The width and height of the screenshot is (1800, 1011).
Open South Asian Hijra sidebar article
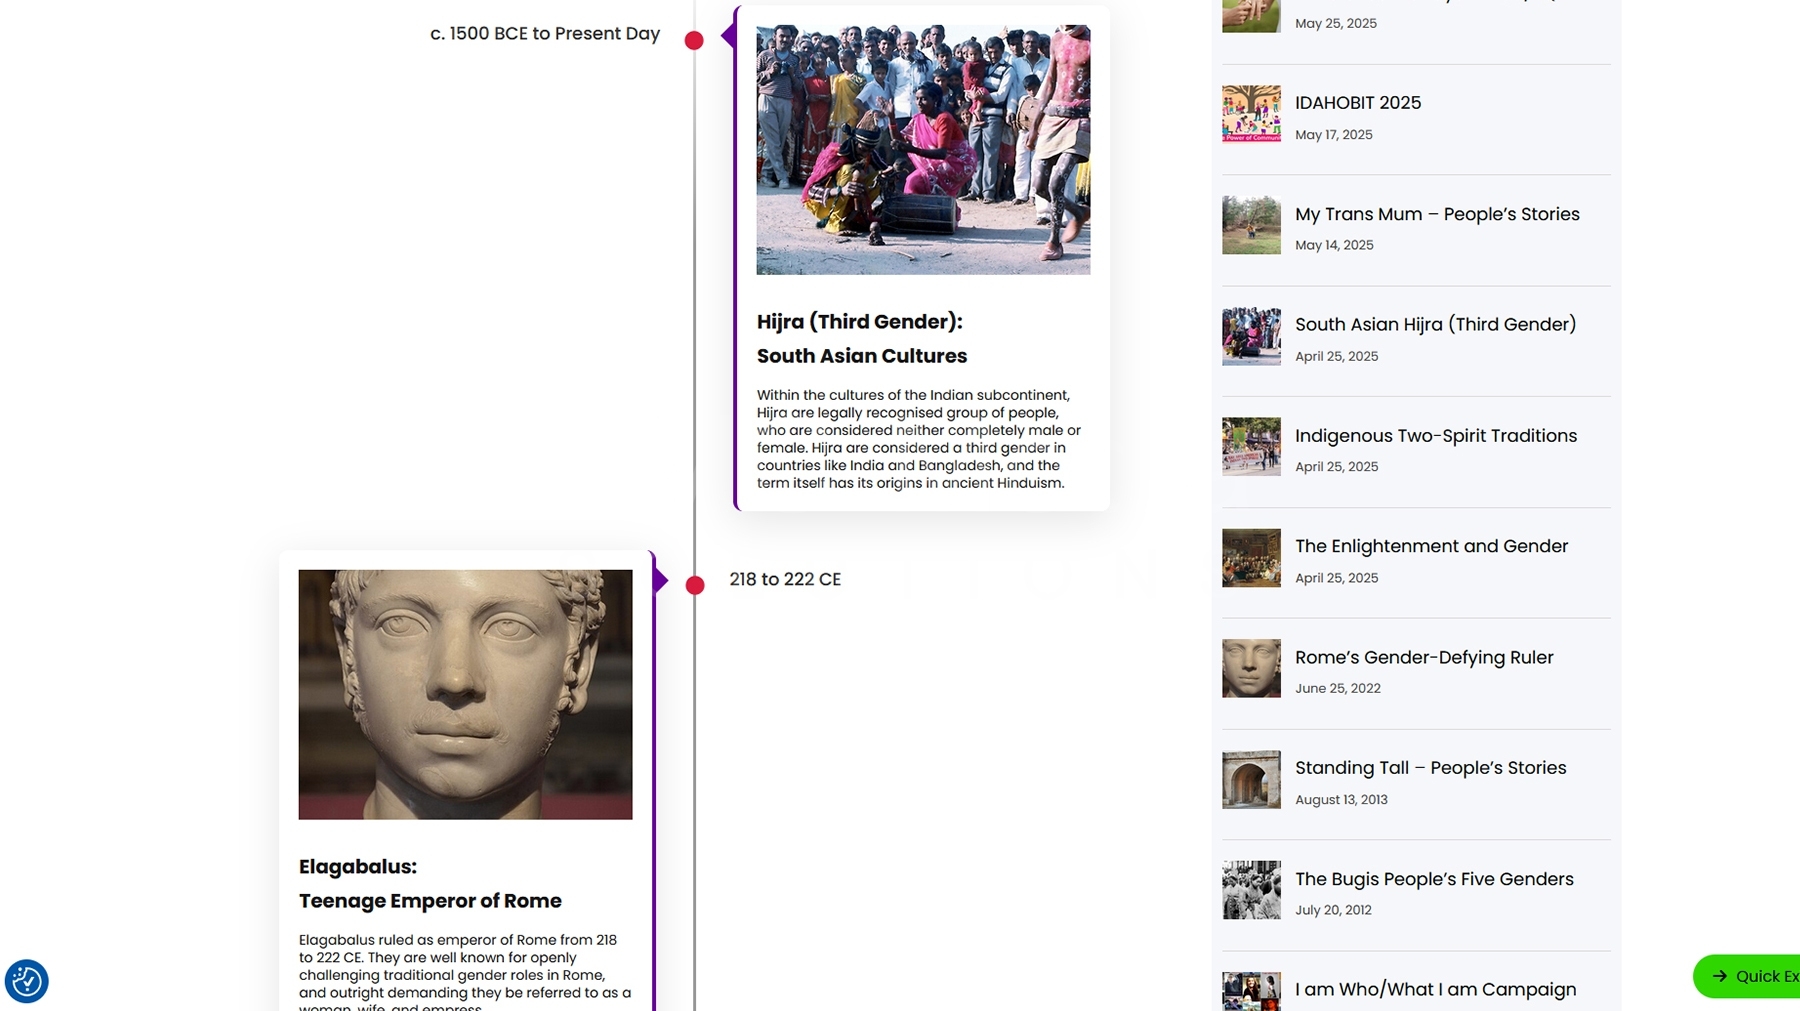[x=1435, y=324]
